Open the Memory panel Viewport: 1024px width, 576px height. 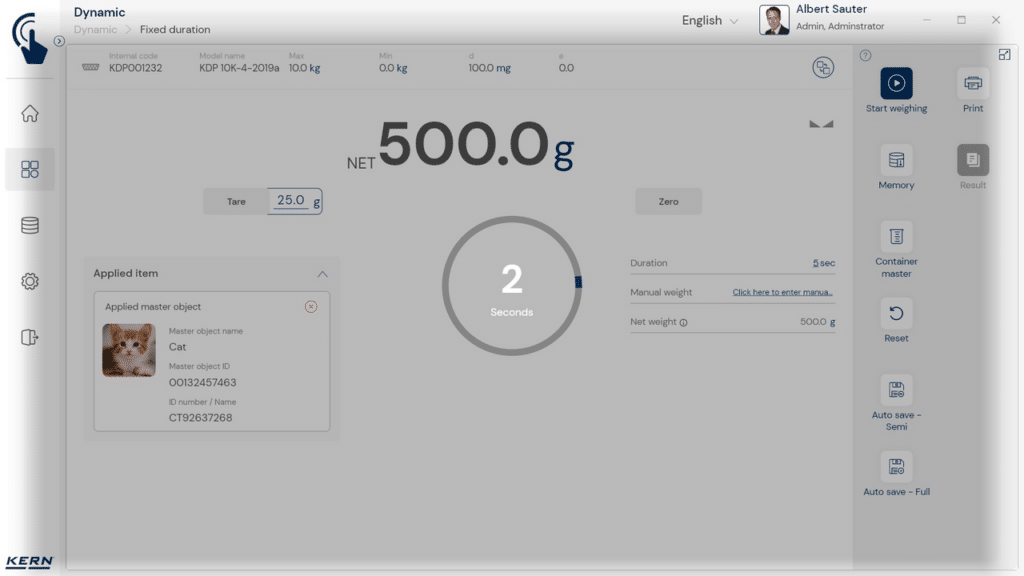pyautogui.click(x=896, y=160)
